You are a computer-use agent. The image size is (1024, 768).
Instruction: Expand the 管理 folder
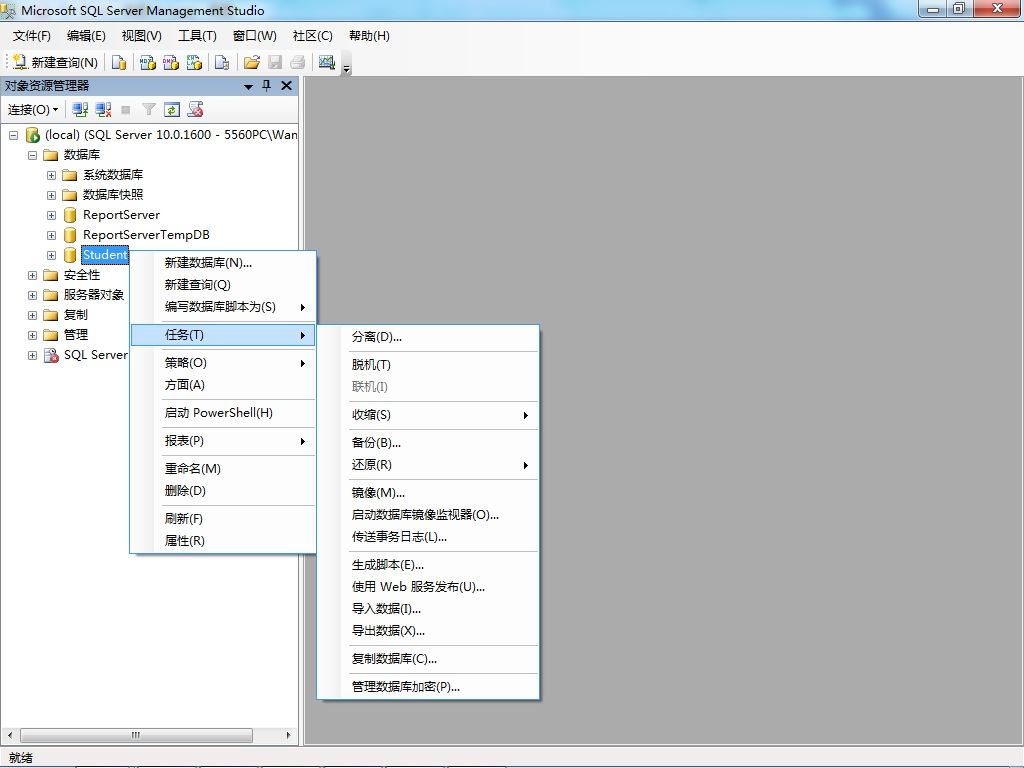[x=32, y=336]
